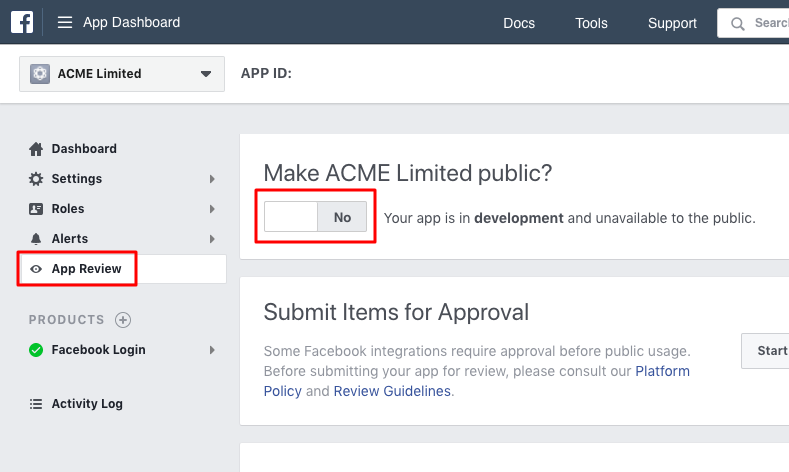Open the ACME Limited app selector dropdown
The image size is (789, 472).
tap(122, 74)
